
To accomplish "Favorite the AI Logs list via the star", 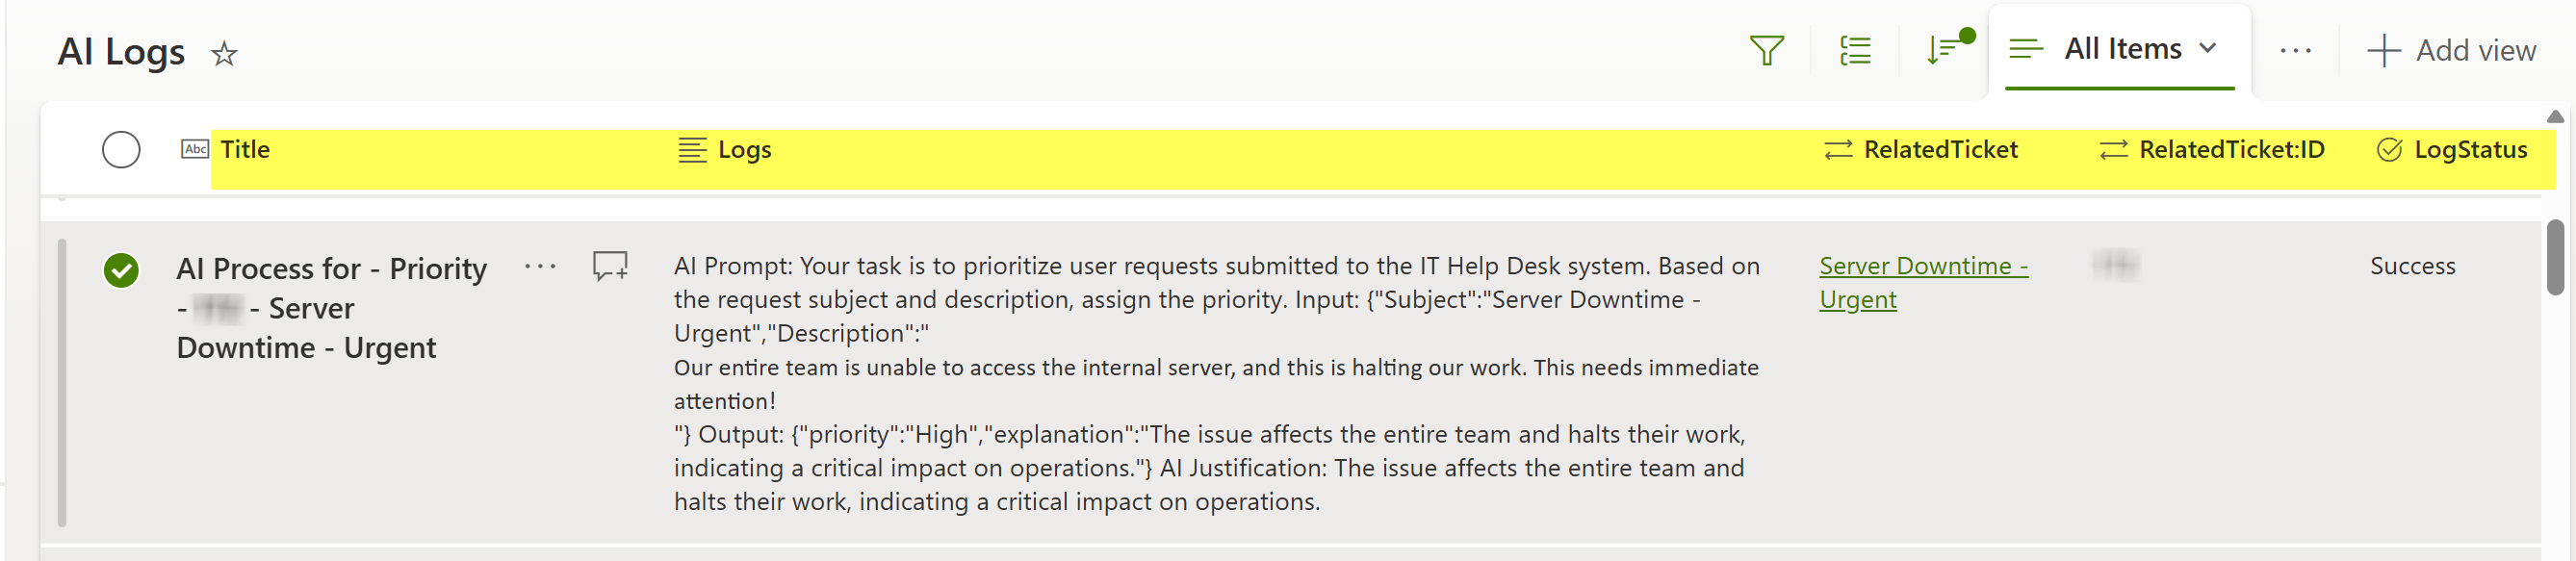I will [225, 53].
